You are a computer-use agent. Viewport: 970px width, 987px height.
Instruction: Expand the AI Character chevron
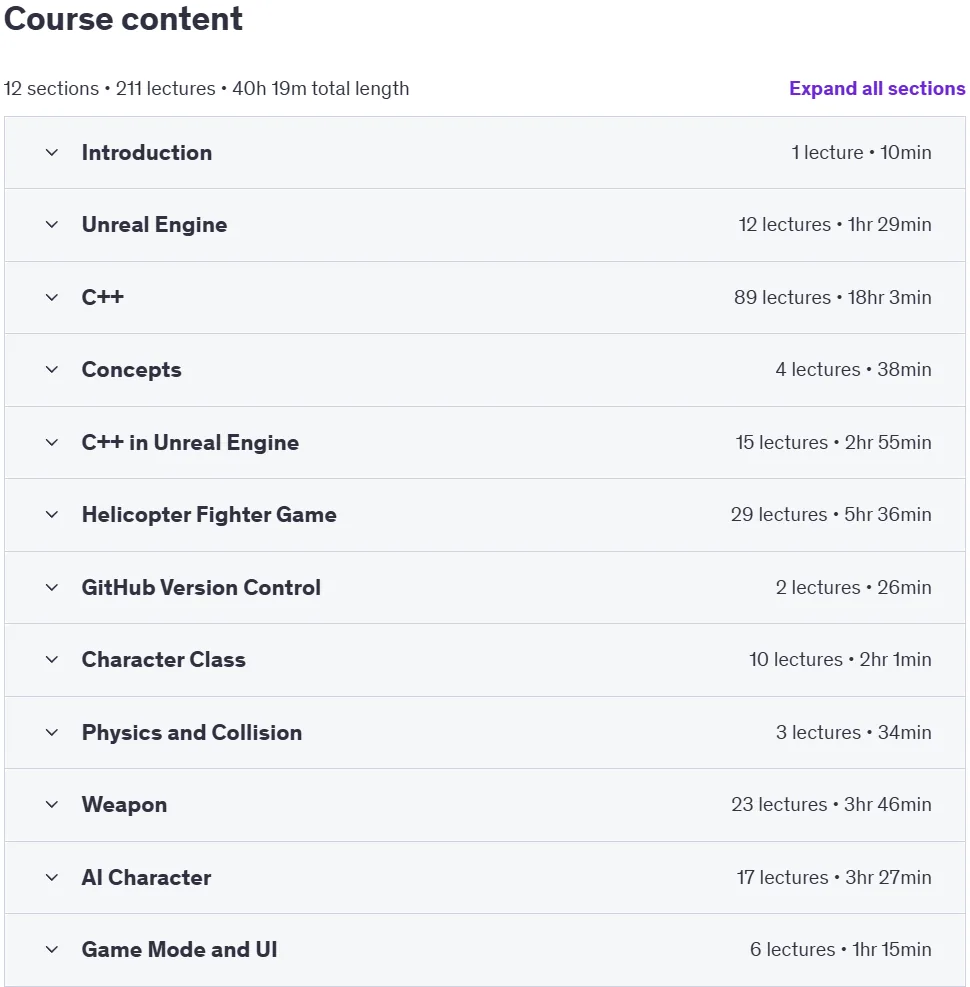52,877
